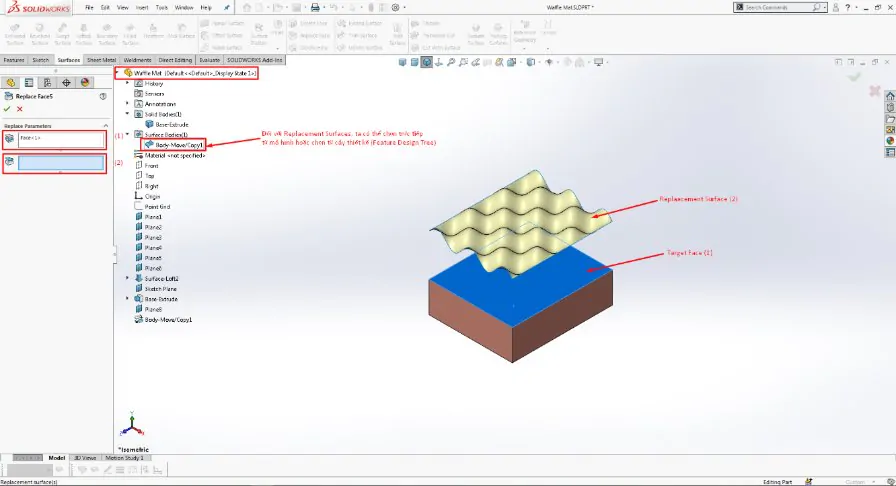
Task: Collapse the Replace Parameters section
Action: (105, 126)
